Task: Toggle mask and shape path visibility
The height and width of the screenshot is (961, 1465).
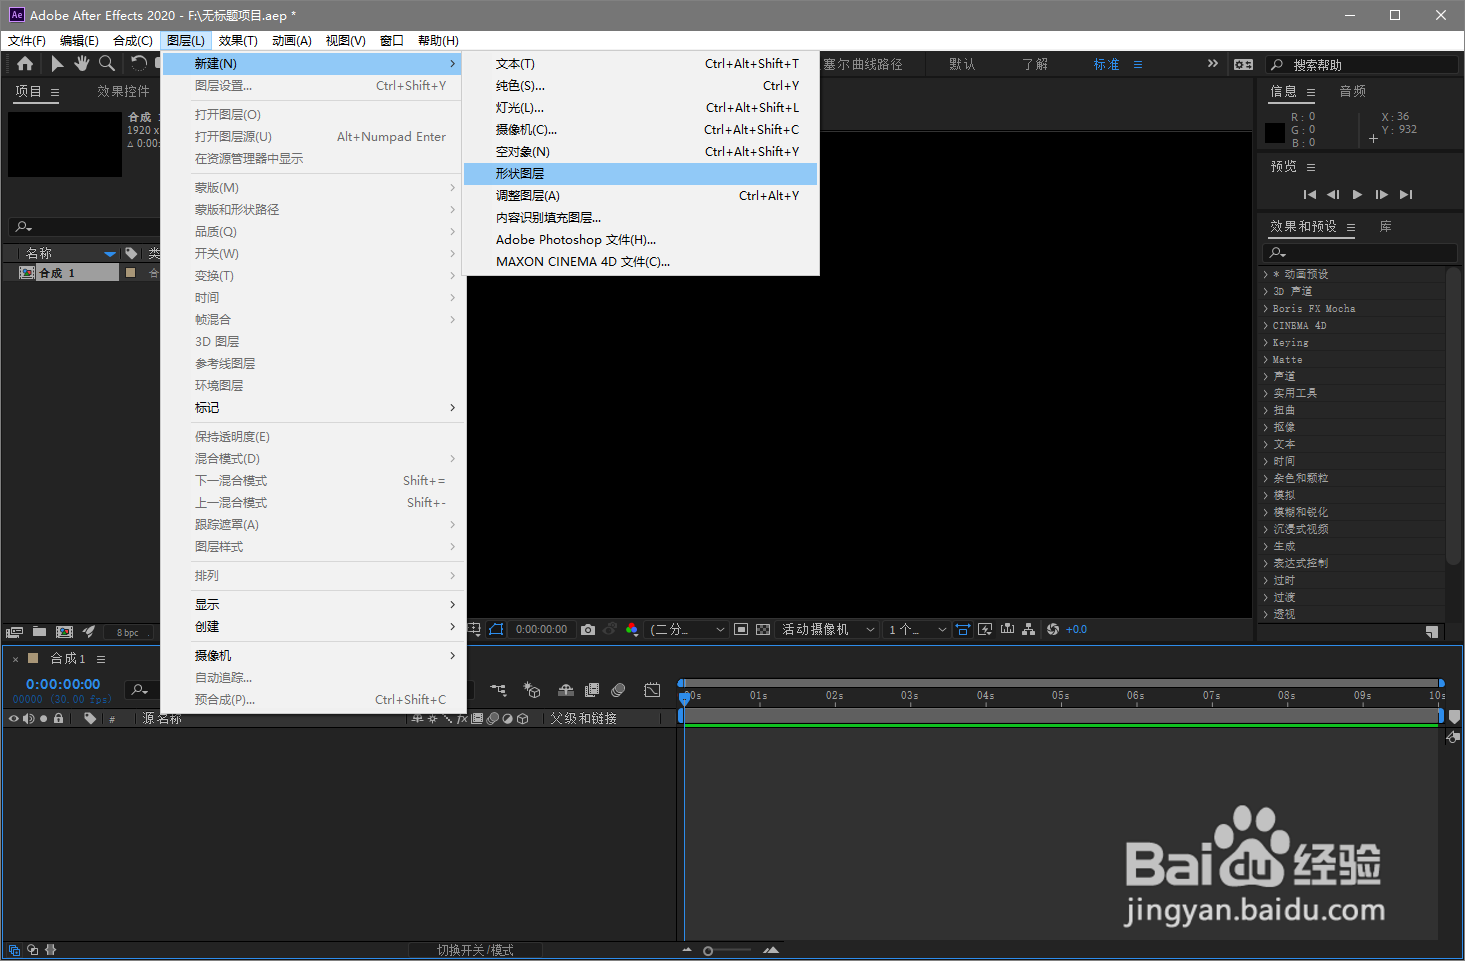Action: [x=496, y=629]
